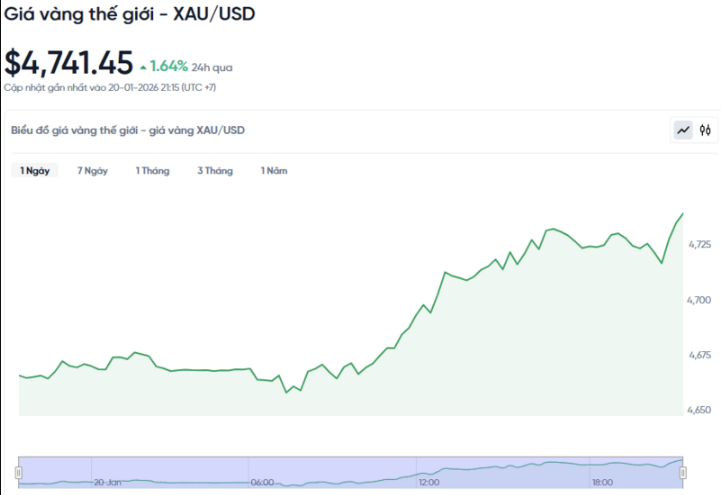Select the 7 Ngày time range
Viewport: 721px width, 495px height.
92,171
